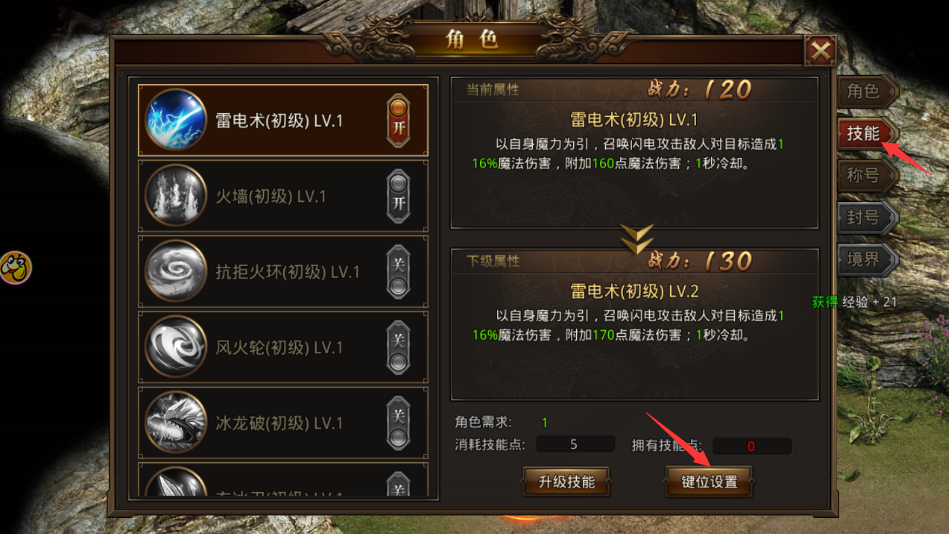Screen dimensions: 949x534
Task: Click the yellow mascot icon on the left edge
Action: (15, 267)
